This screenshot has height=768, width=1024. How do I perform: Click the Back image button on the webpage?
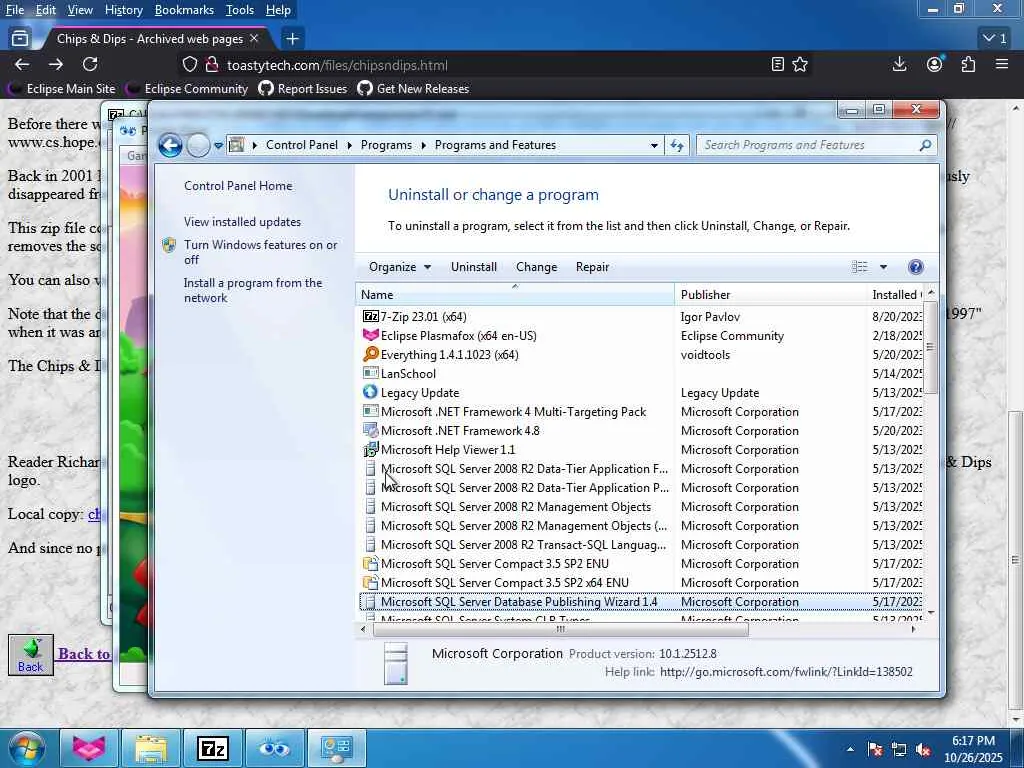pos(31,655)
